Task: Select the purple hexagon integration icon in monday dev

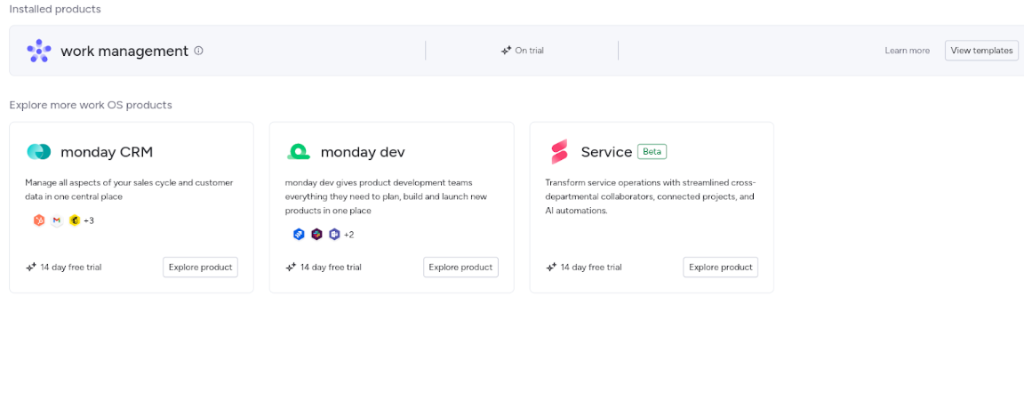Action: pos(334,234)
